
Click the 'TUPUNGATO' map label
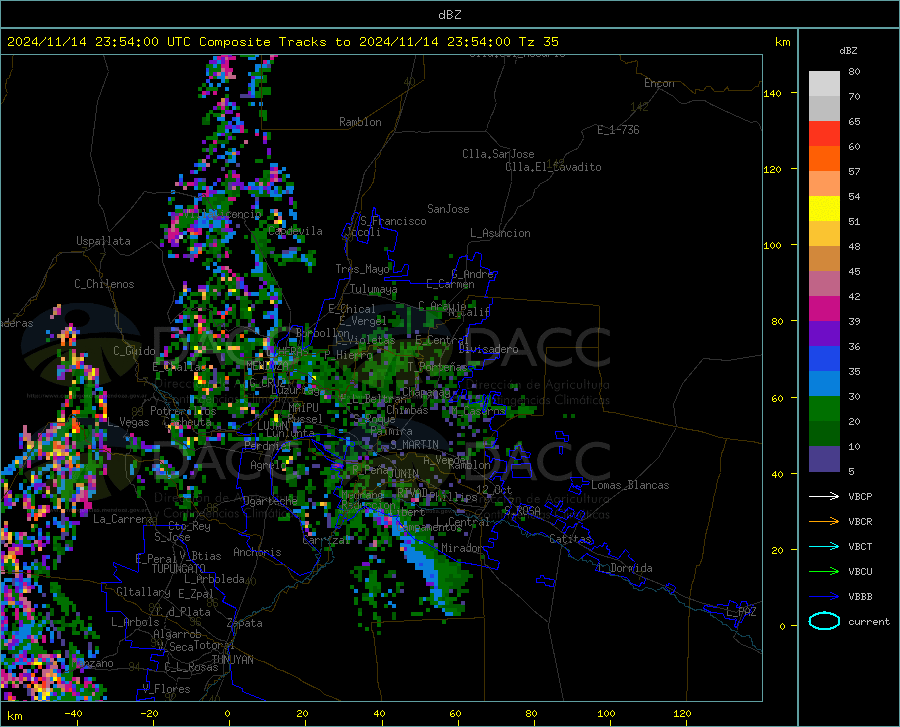pyautogui.click(x=179, y=569)
